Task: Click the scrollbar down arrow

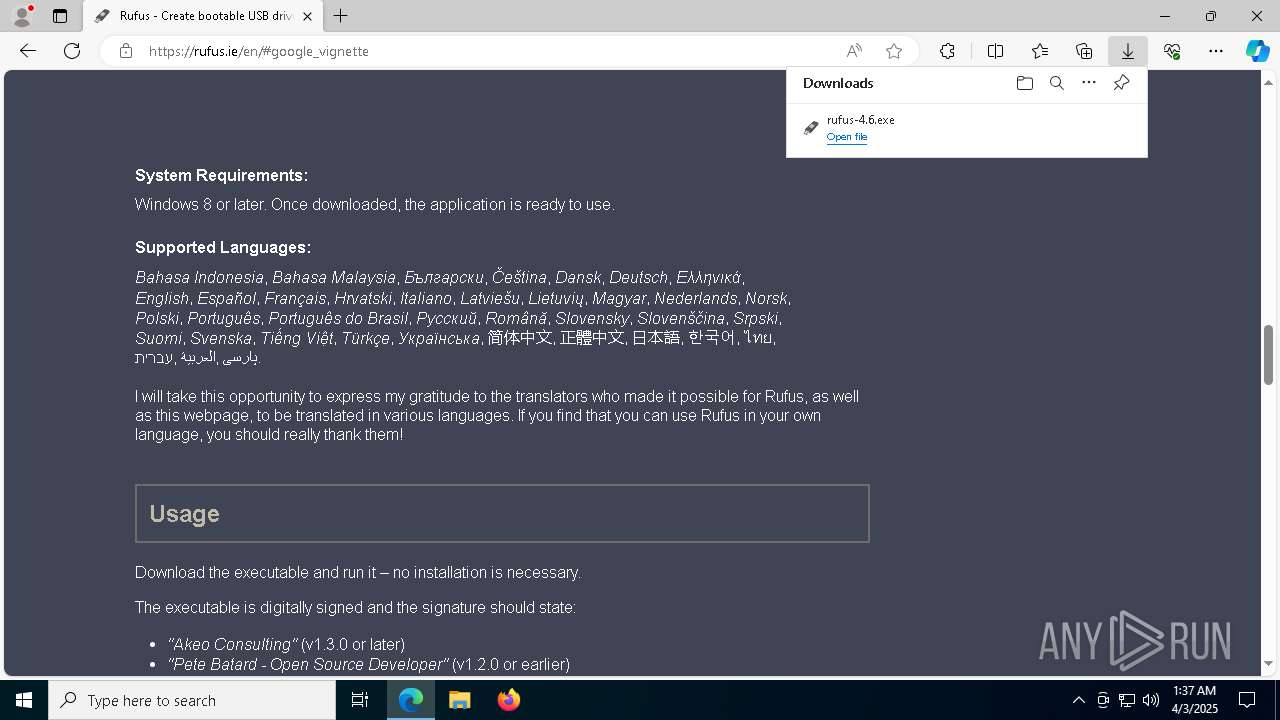Action: (1268, 663)
